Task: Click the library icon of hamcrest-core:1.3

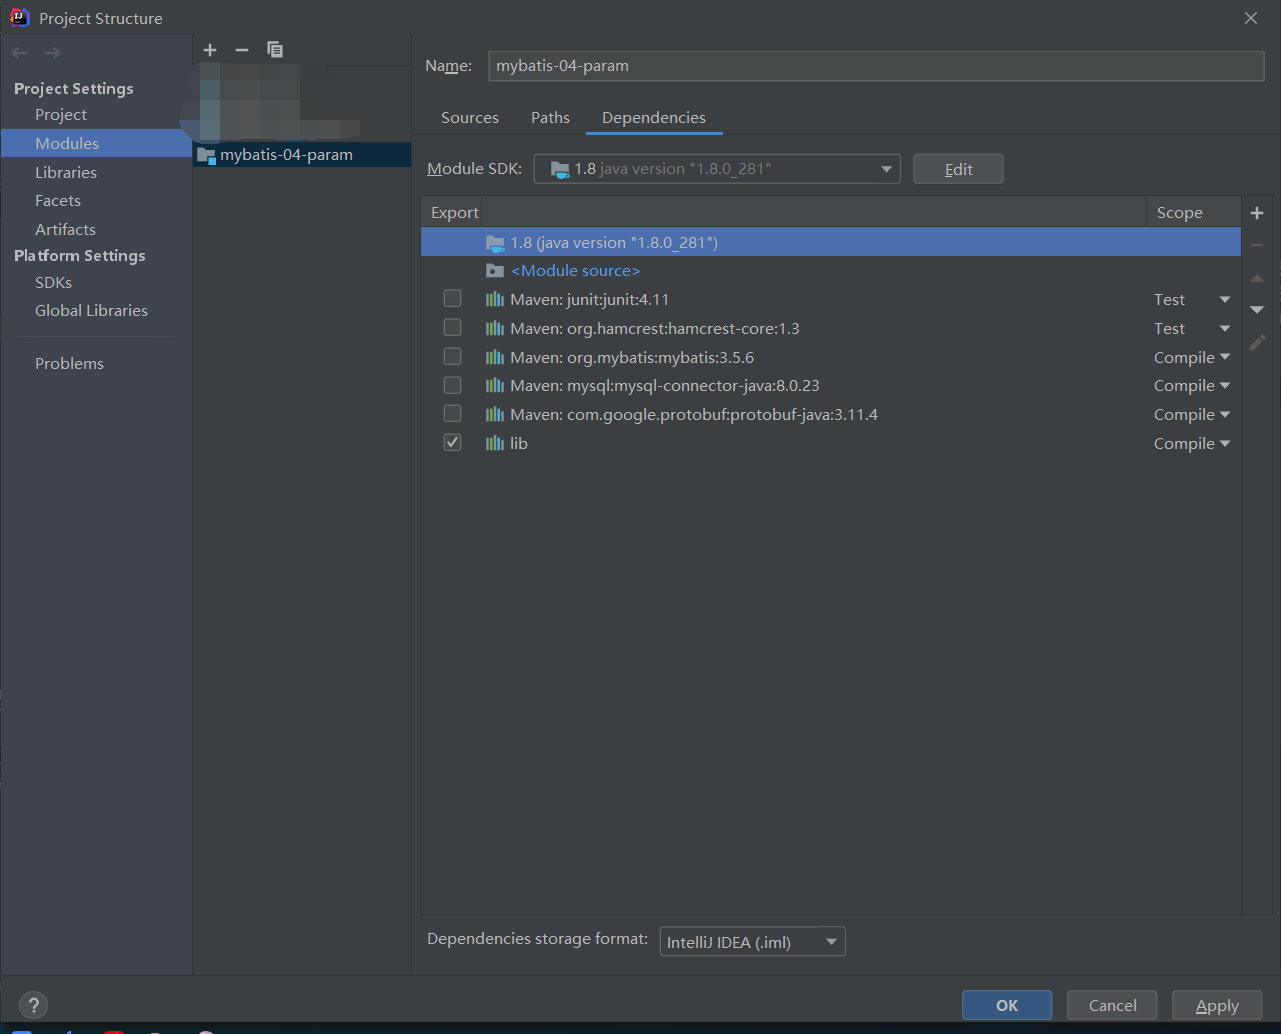Action: [x=495, y=328]
